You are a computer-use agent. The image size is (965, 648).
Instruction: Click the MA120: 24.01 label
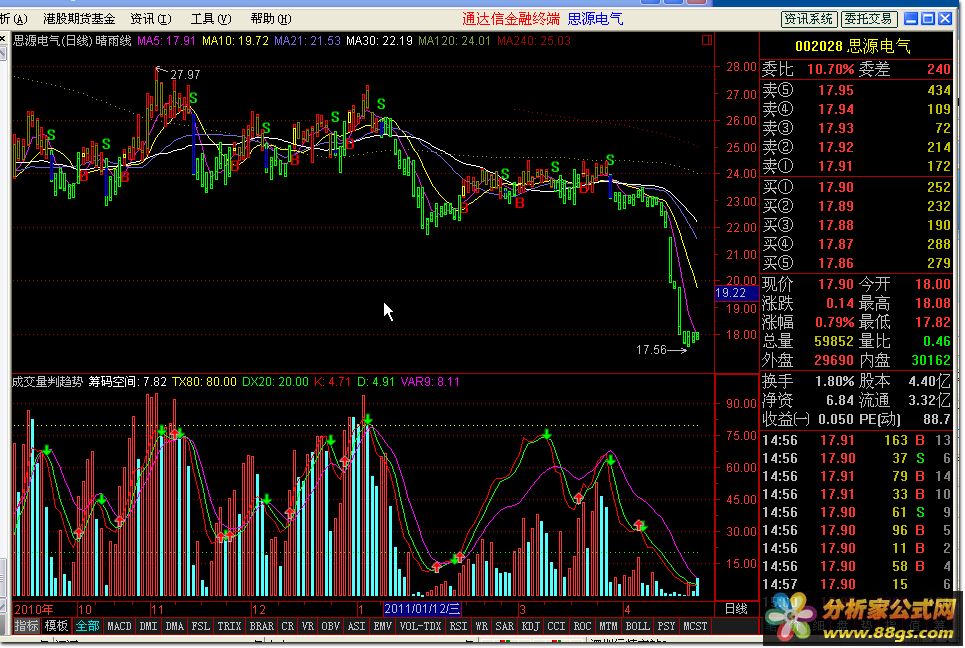tap(454, 41)
